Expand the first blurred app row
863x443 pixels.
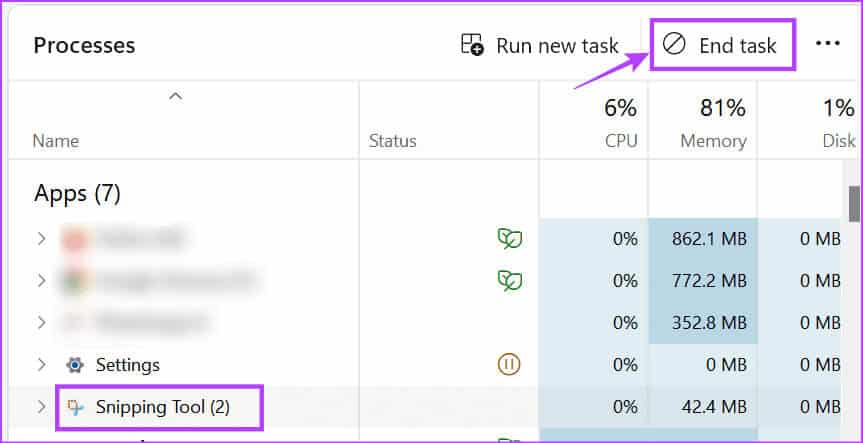point(41,239)
